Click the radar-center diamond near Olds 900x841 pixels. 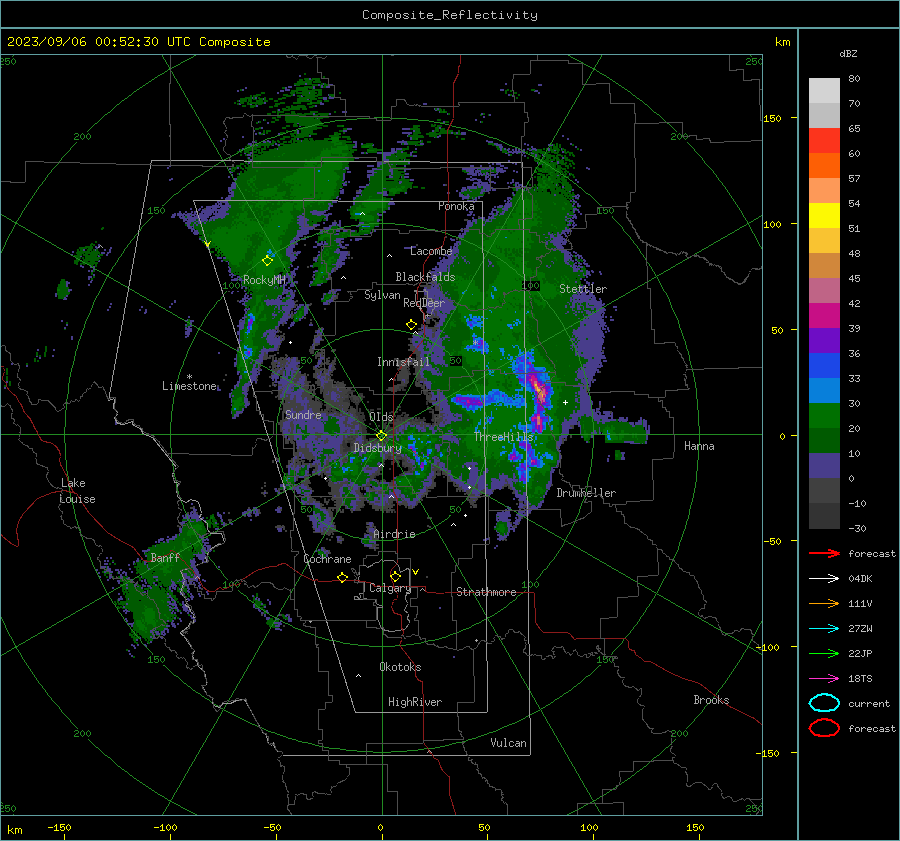coord(381,436)
